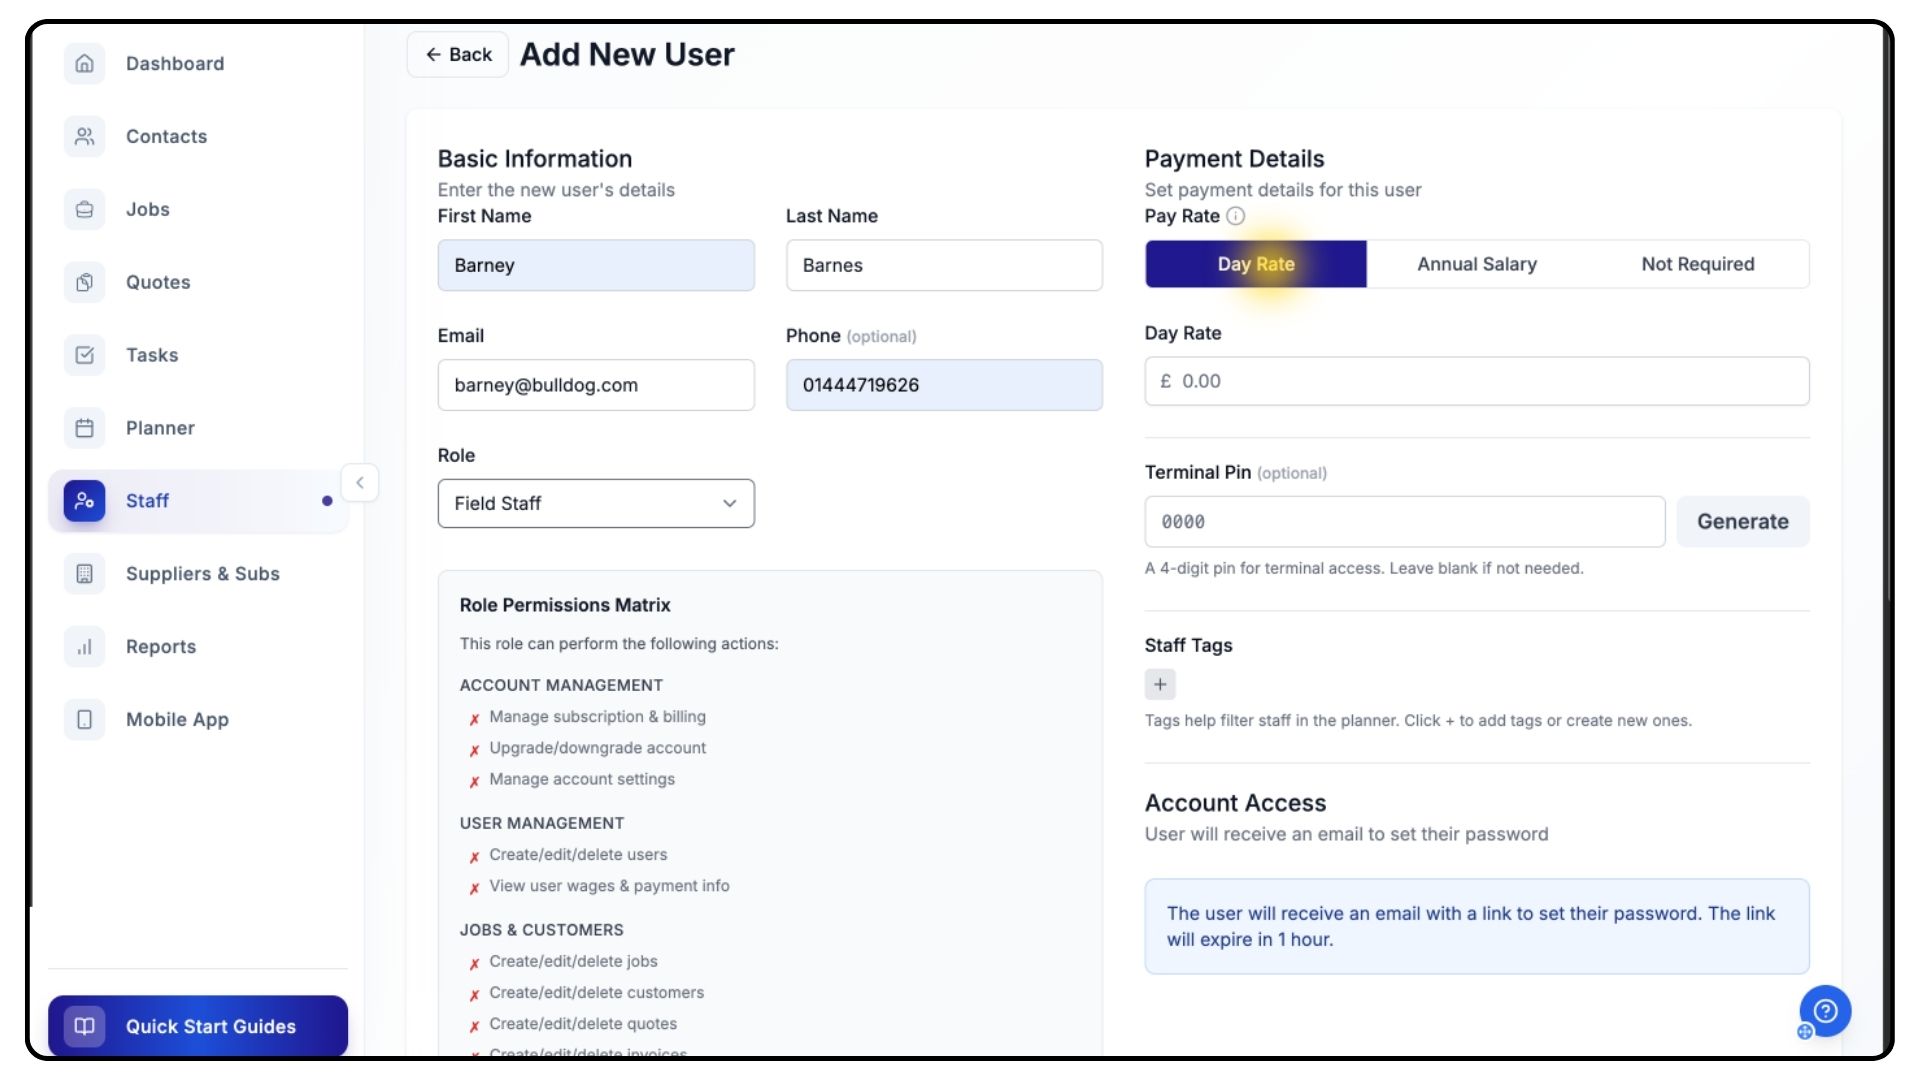
Task: Click the Jobs sidebar icon
Action: 85,210
